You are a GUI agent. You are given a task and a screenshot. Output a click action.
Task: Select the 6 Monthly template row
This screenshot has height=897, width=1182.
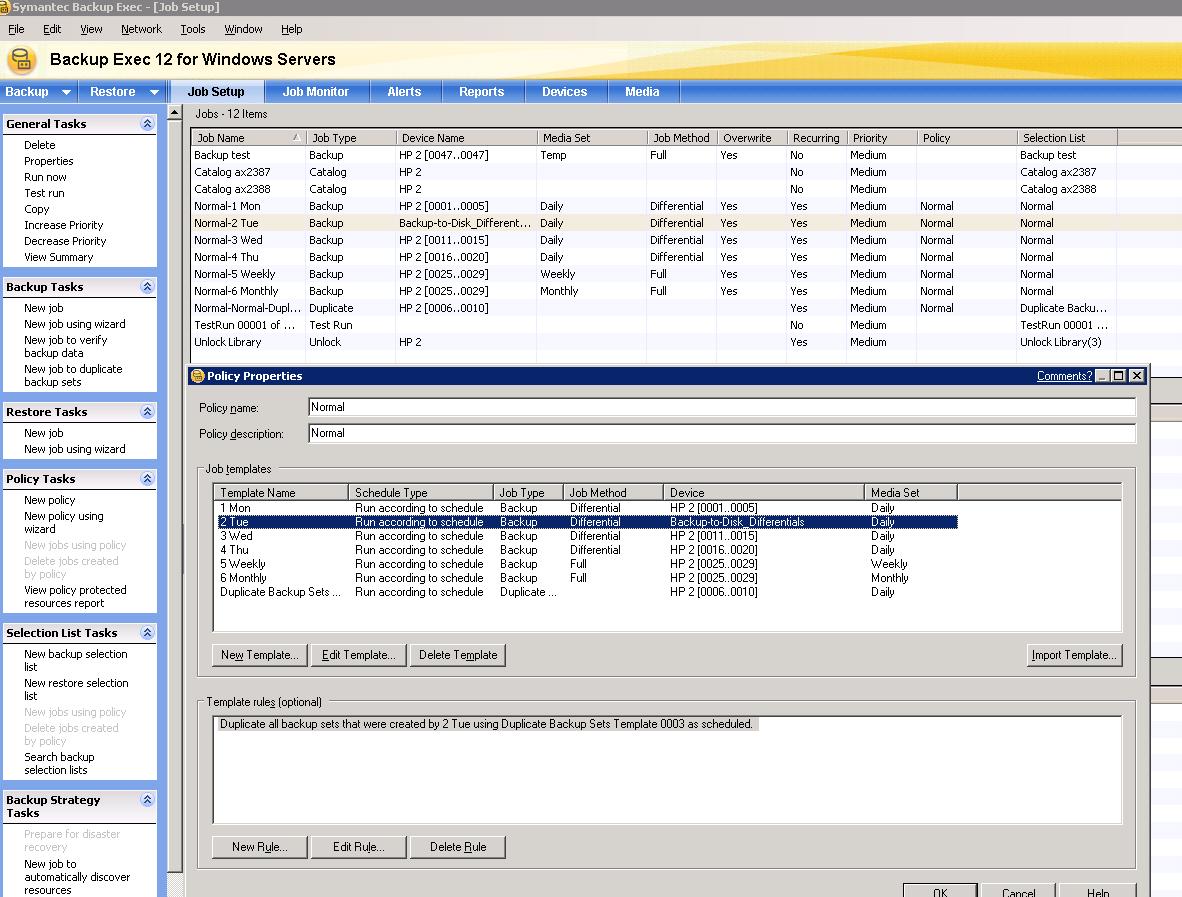tap(588, 578)
